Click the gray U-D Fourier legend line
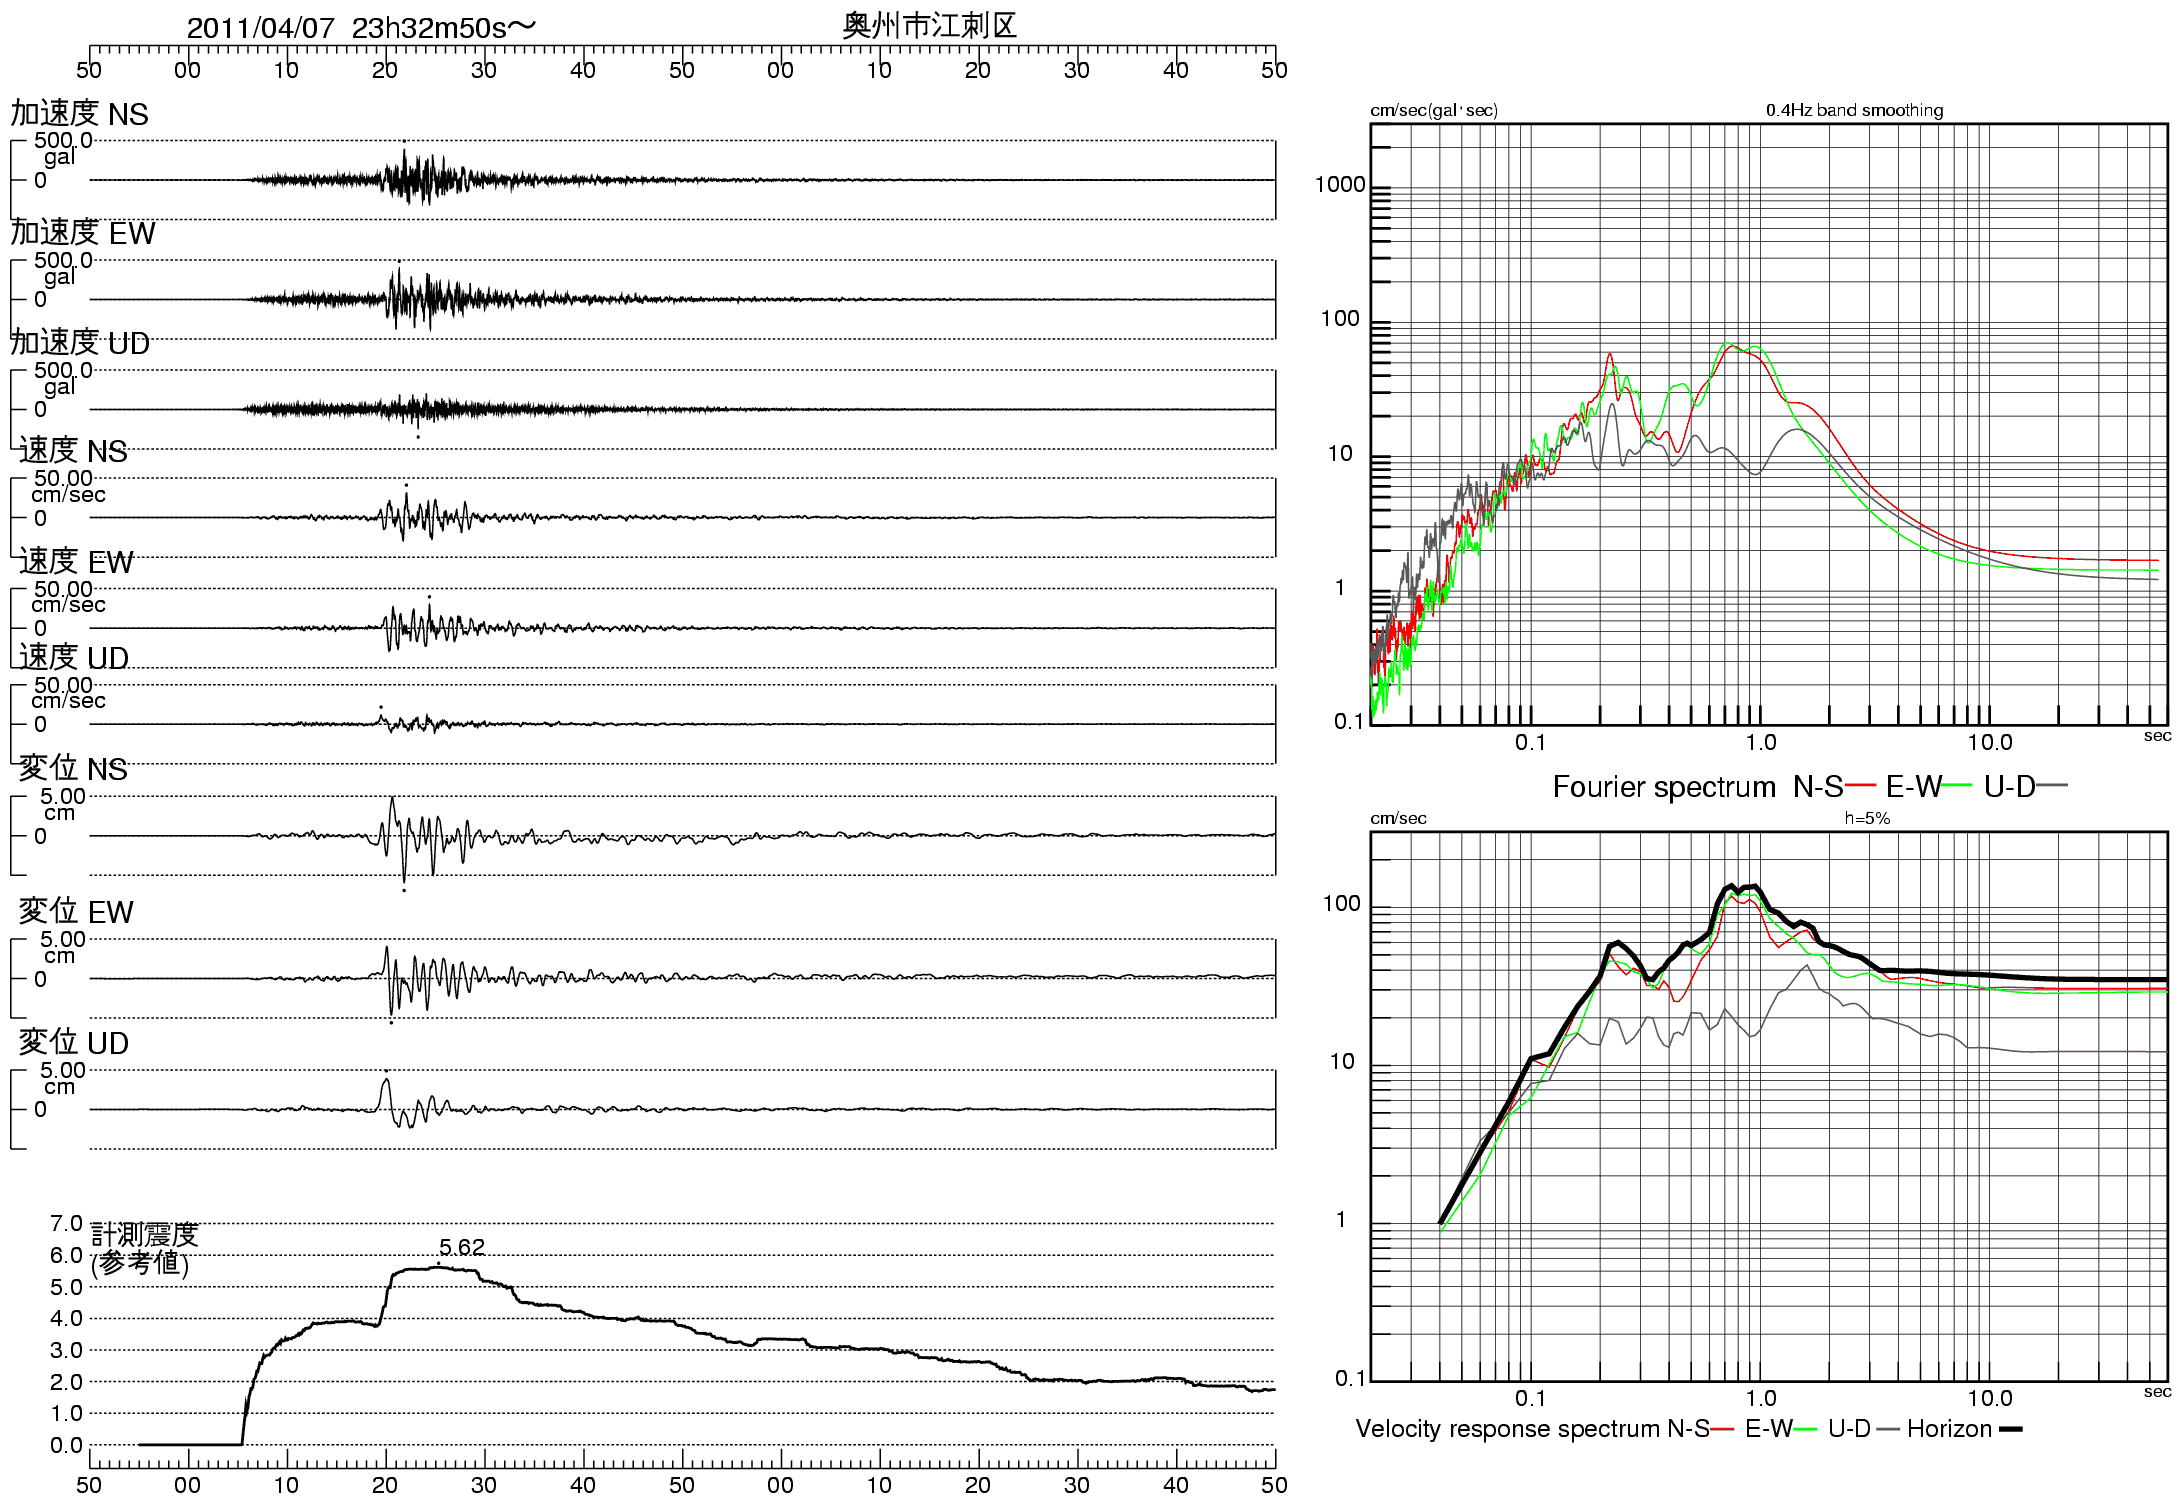This screenshot has width=2182, height=1503. (2052, 786)
